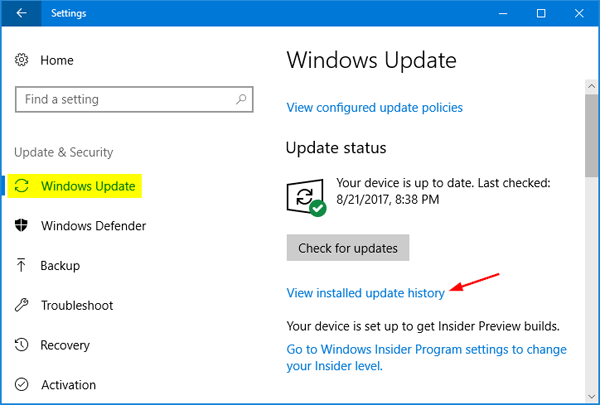Click the Update & Security category label
Viewport: 600px width, 405px height.
coord(64,152)
